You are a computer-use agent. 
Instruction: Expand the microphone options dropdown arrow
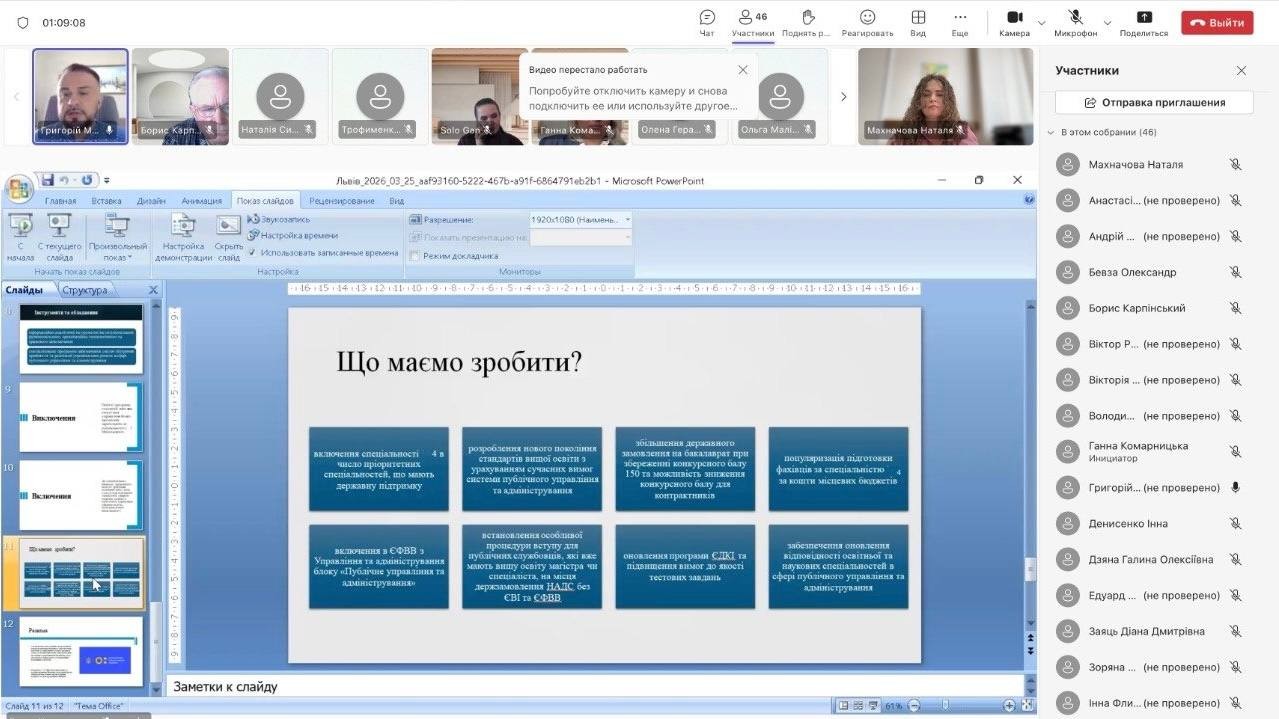coord(1107,22)
